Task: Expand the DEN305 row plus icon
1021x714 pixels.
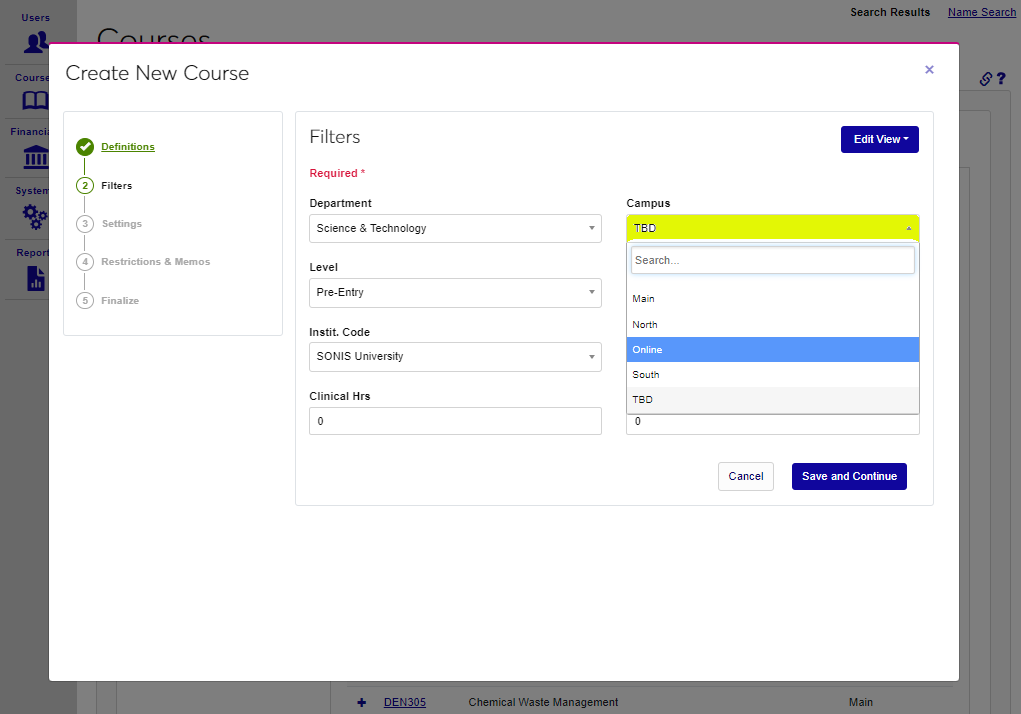Action: tap(361, 702)
